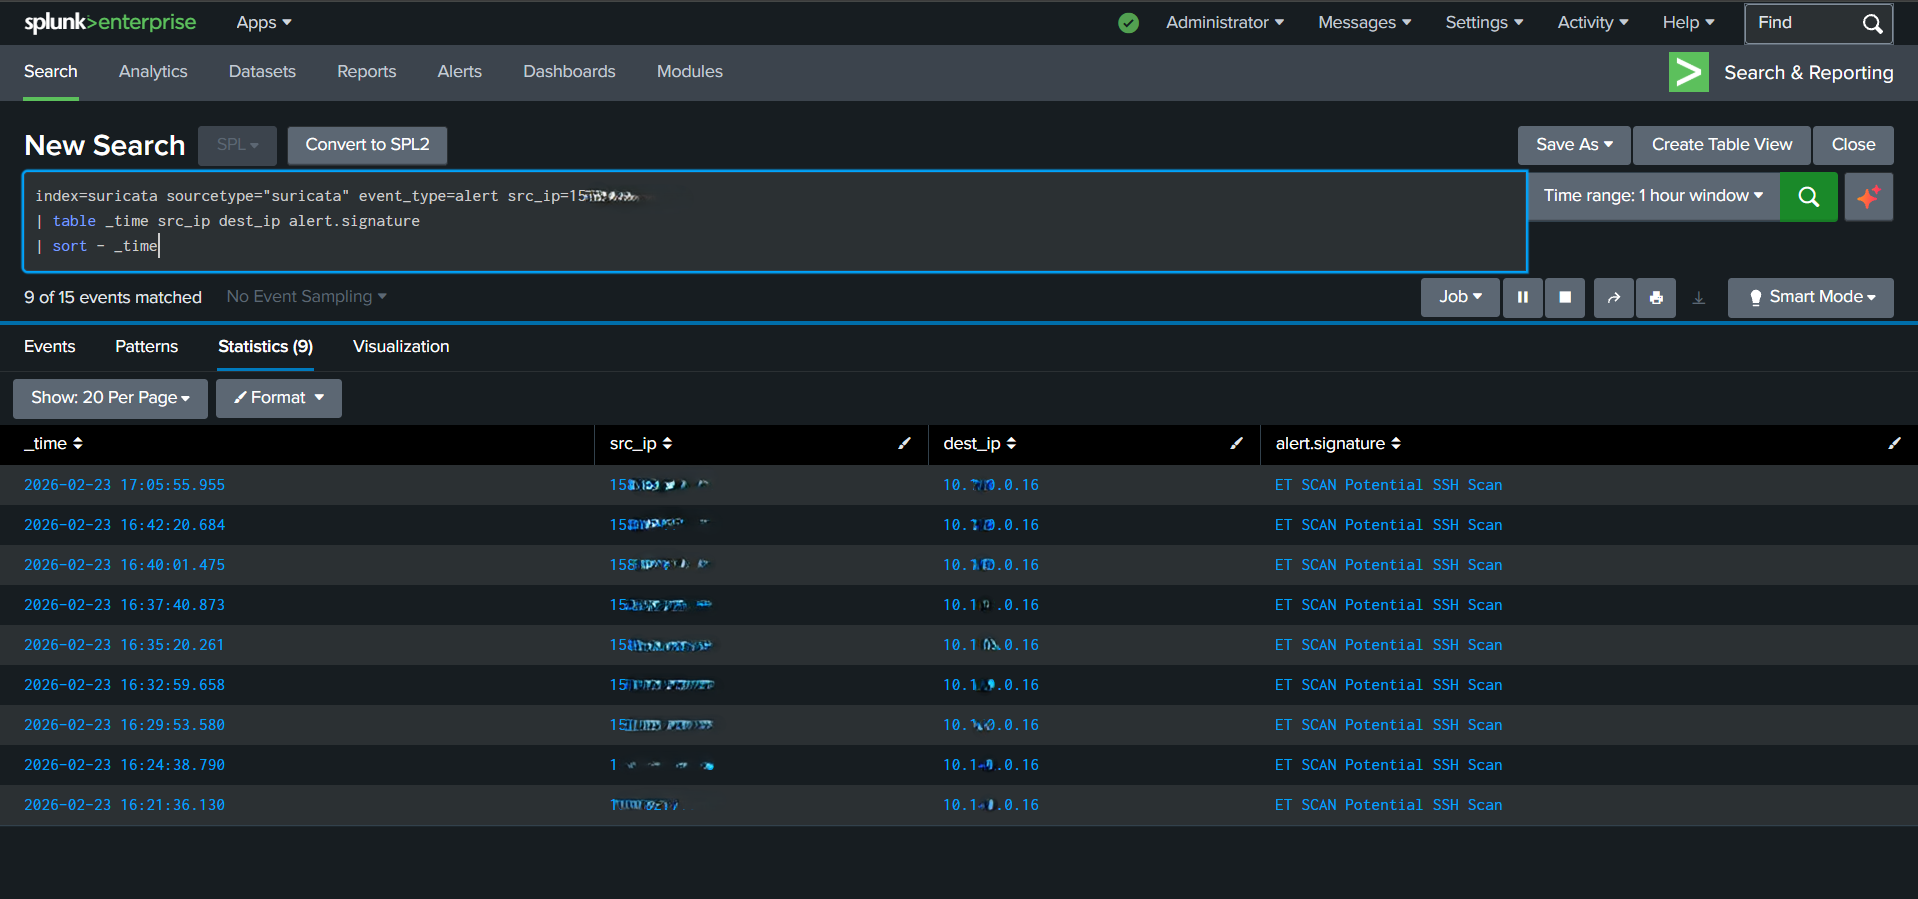The width and height of the screenshot is (1918, 899).
Task: Print the search results
Action: pyautogui.click(x=1656, y=297)
